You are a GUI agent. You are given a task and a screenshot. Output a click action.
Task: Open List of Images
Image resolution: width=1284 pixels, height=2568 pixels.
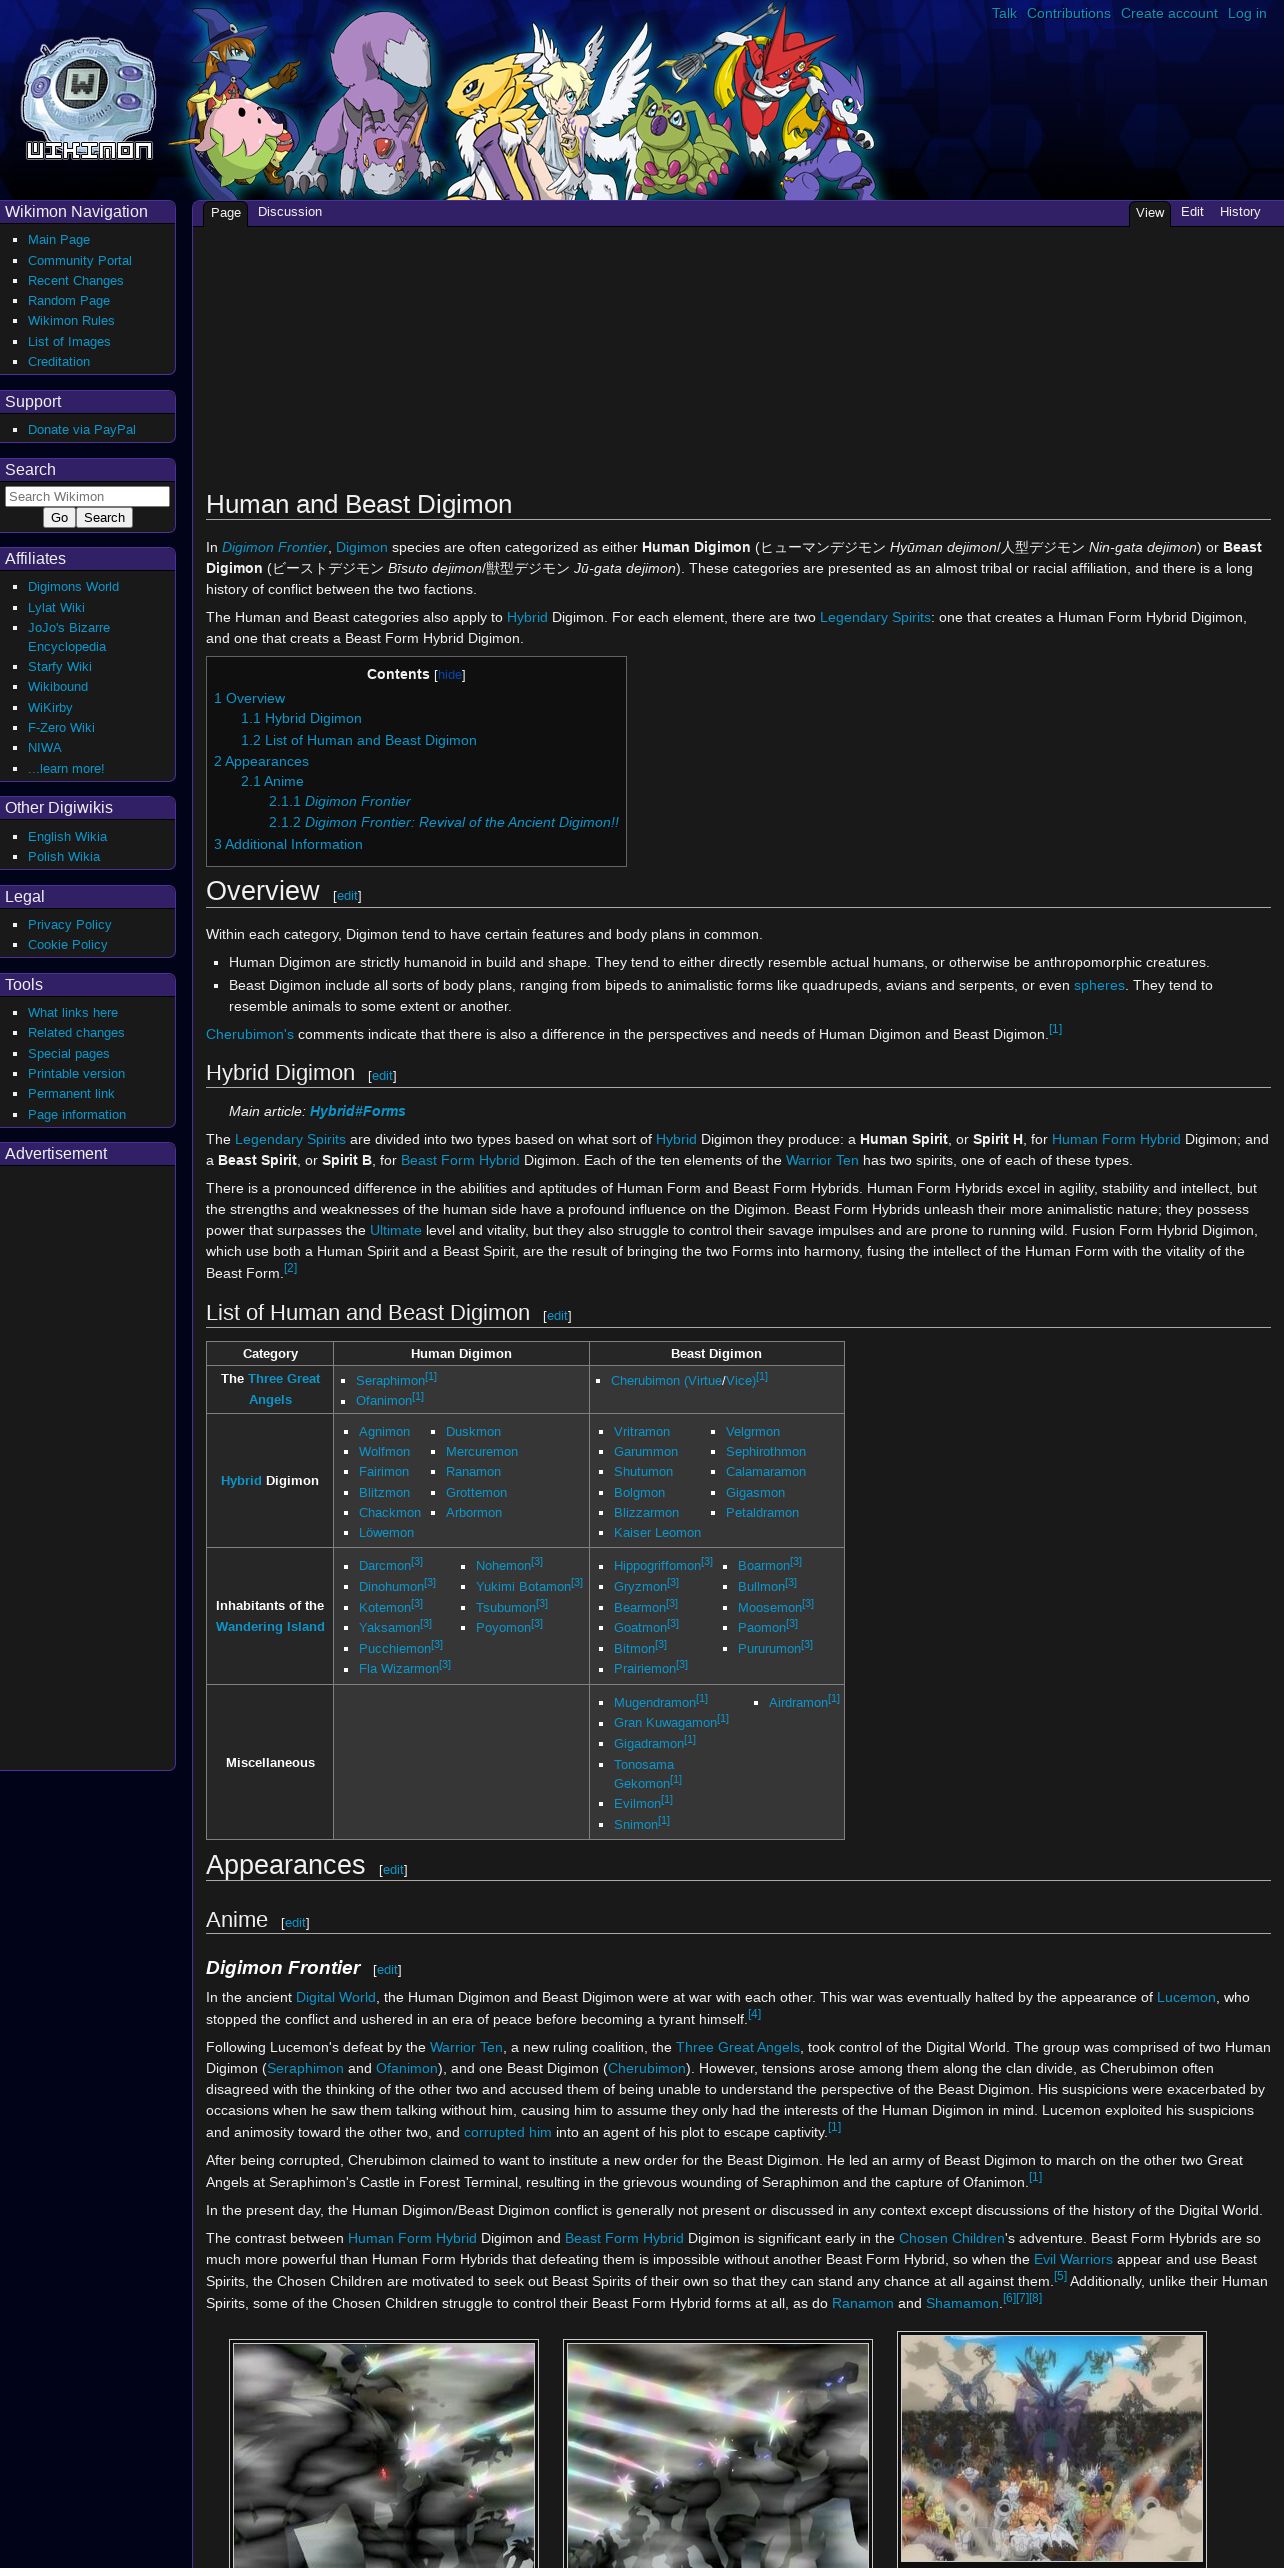coord(69,342)
